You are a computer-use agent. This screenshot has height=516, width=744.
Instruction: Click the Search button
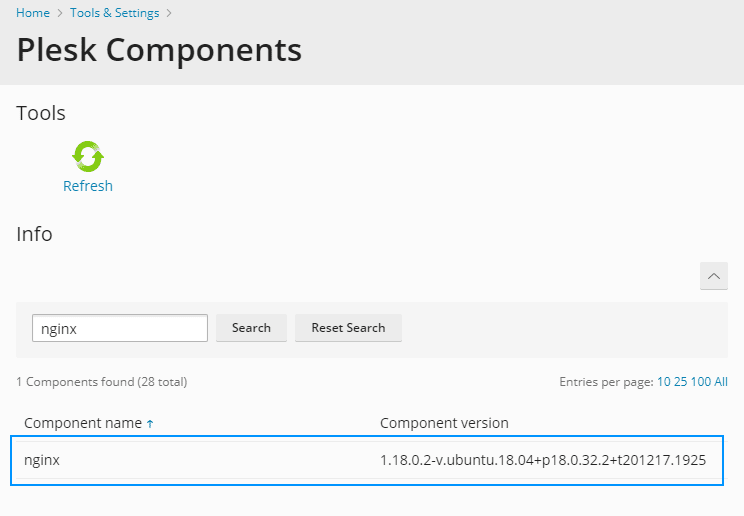tap(251, 328)
